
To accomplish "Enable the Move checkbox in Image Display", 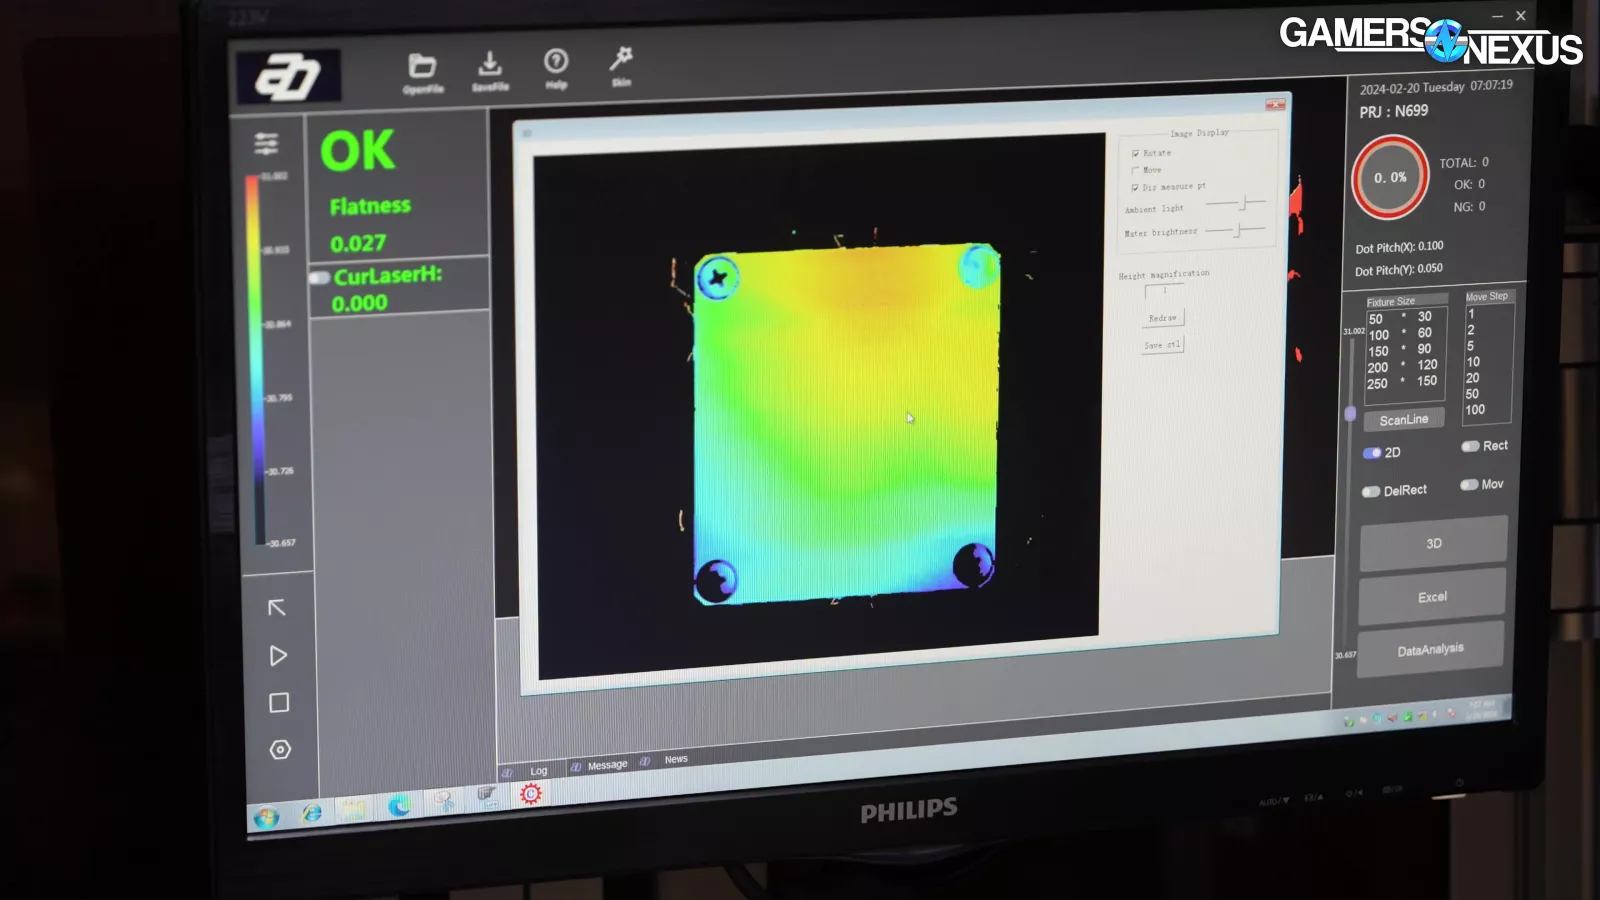I will [x=1135, y=170].
